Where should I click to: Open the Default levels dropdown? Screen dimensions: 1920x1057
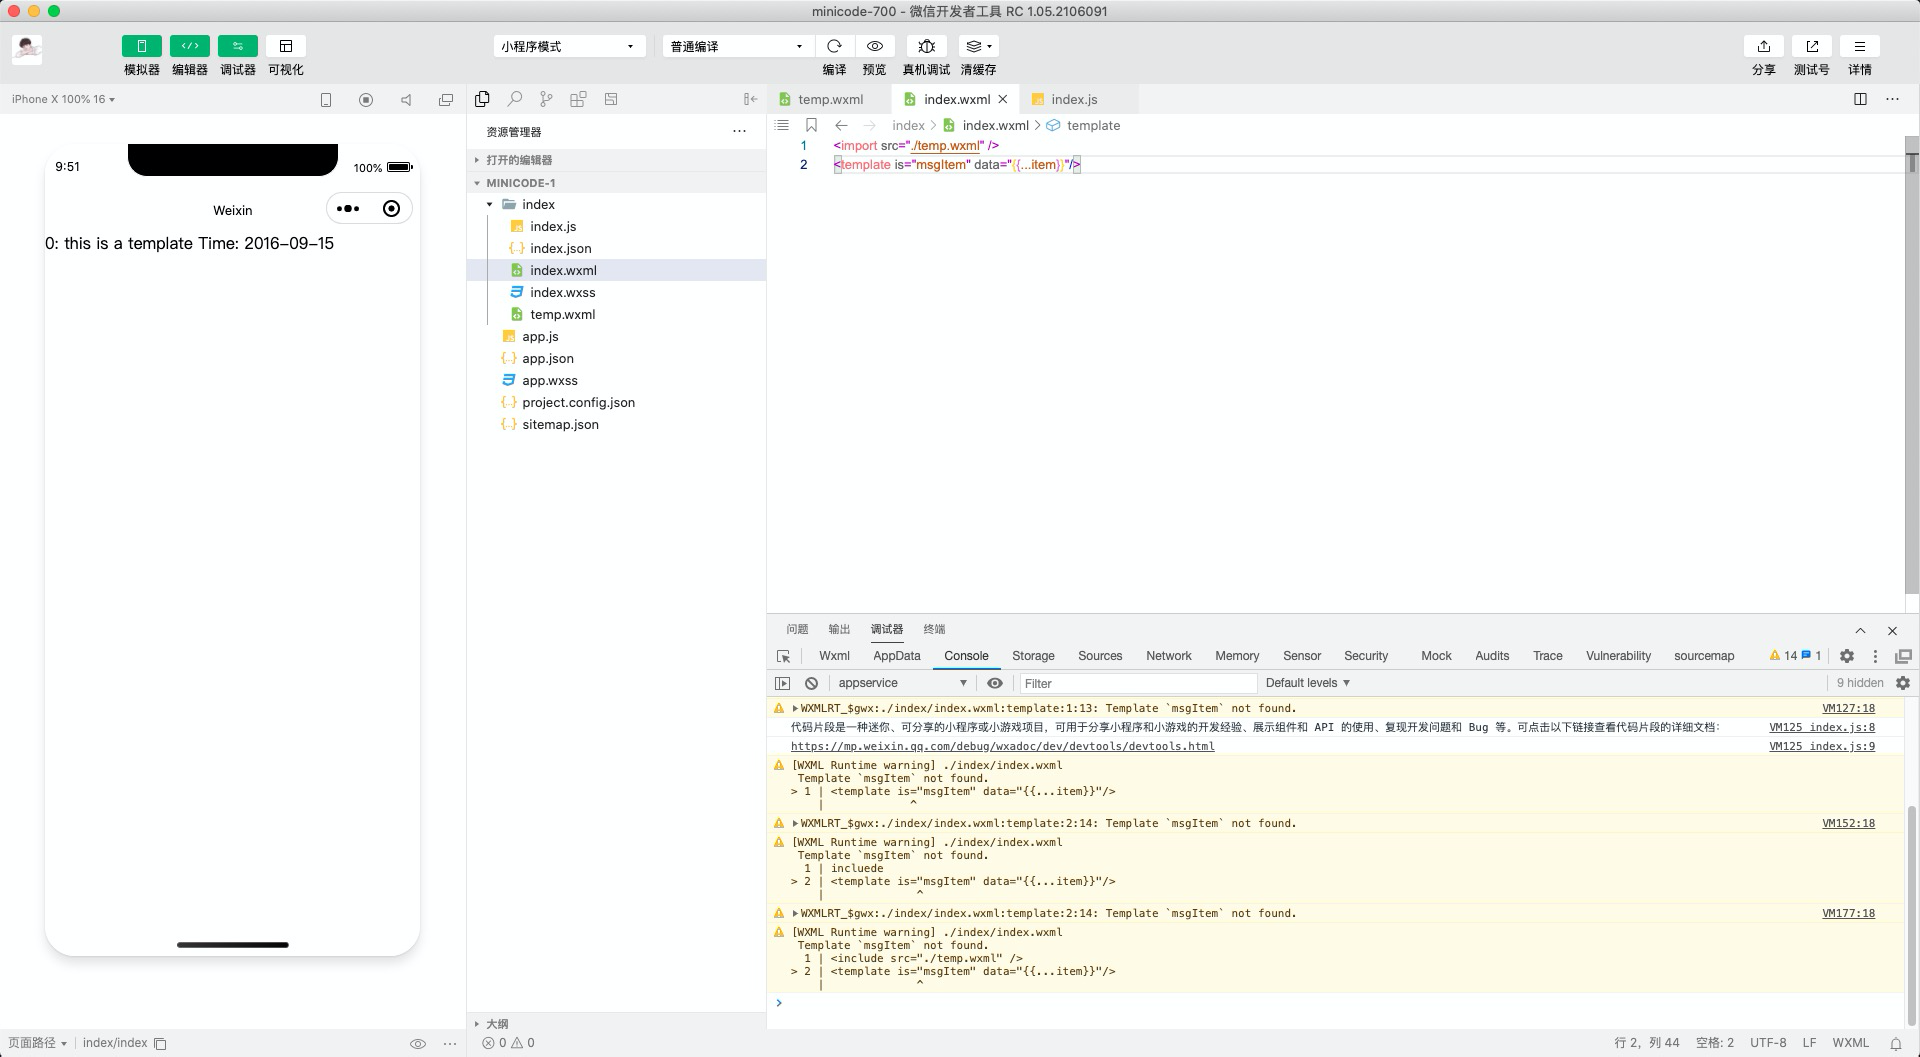1308,683
